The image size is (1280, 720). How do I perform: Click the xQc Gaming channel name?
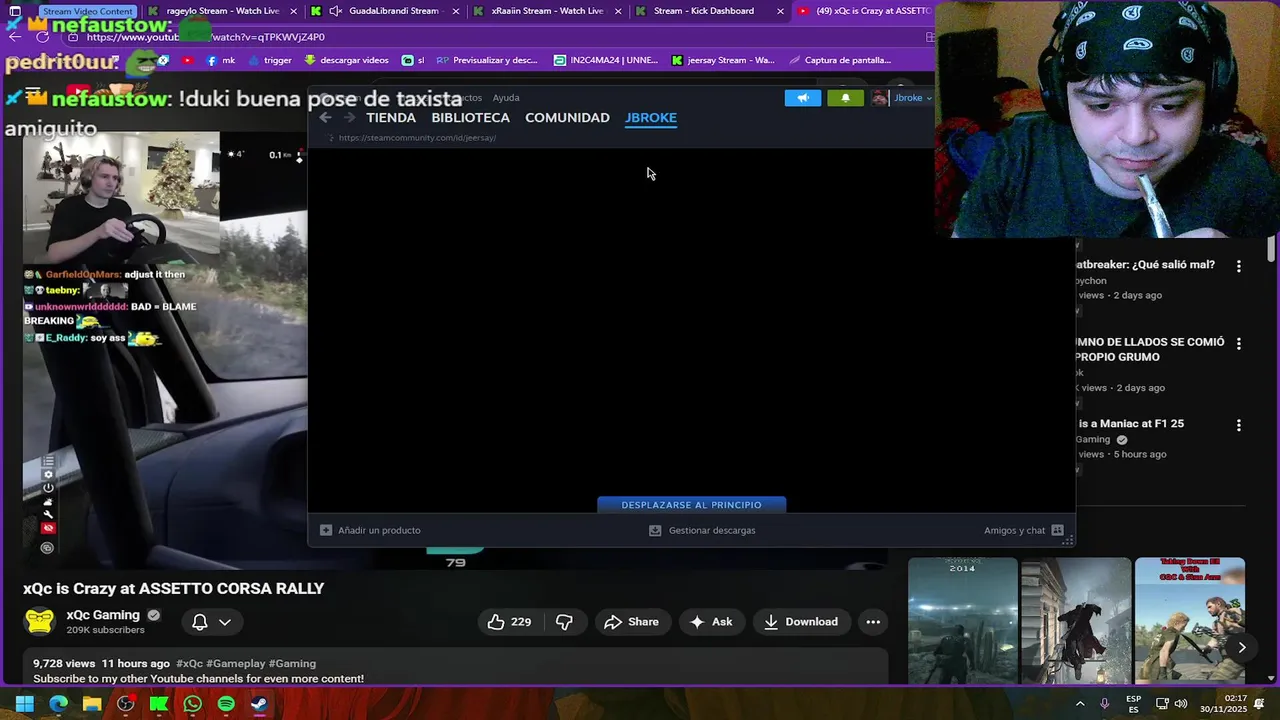click(103, 615)
